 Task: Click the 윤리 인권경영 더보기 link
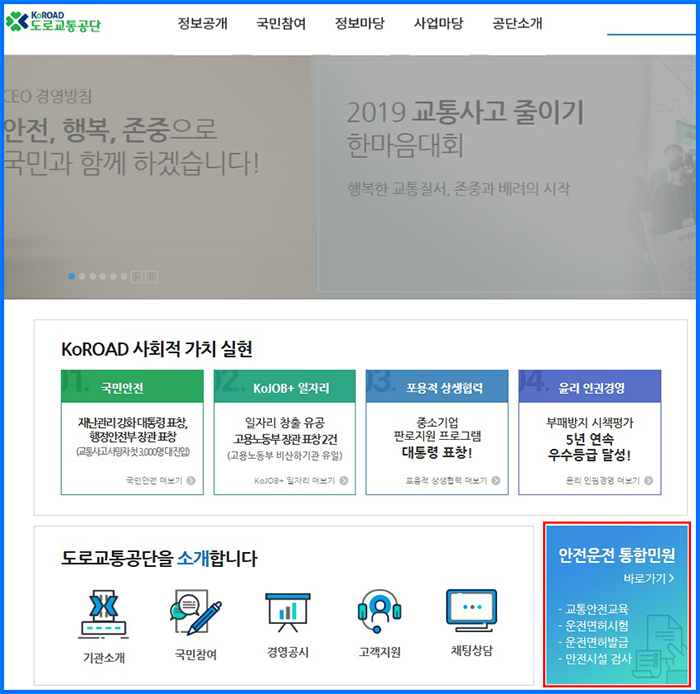coord(603,480)
